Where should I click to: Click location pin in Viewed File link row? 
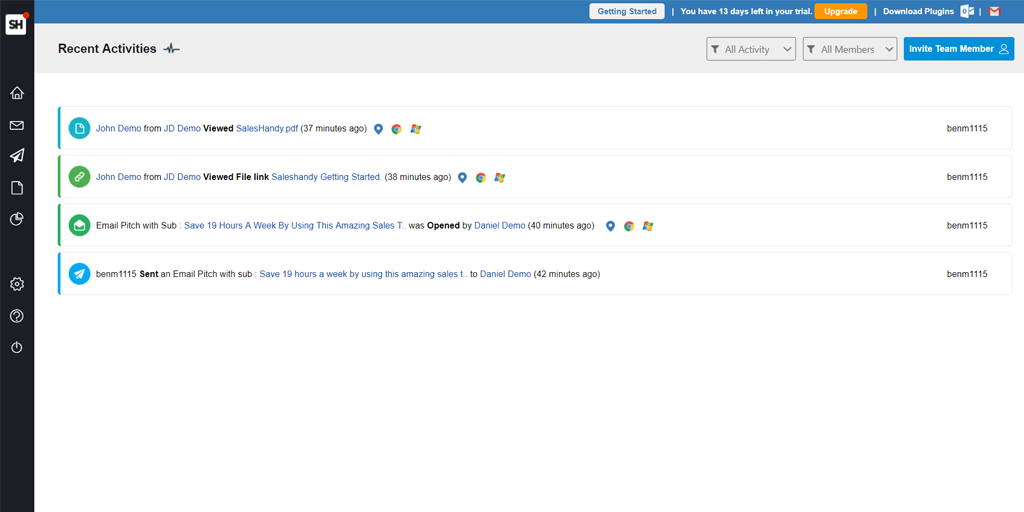pyautogui.click(x=462, y=178)
